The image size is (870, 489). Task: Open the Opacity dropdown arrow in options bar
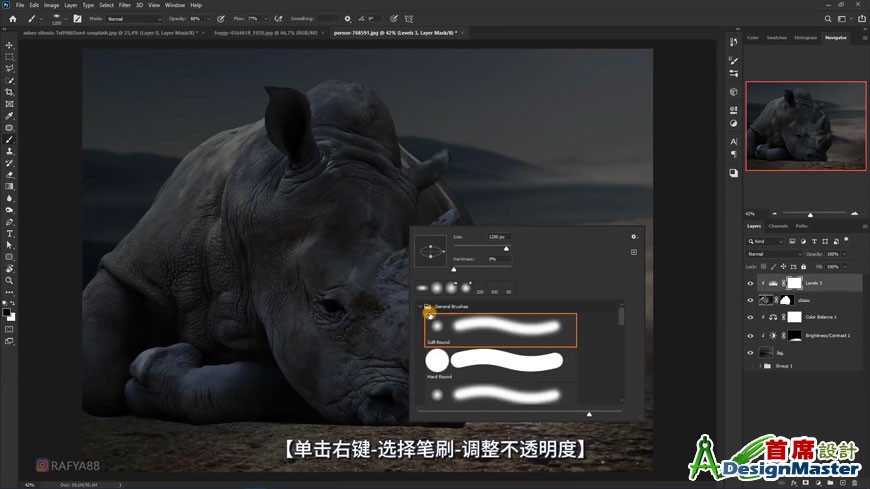click(x=208, y=19)
